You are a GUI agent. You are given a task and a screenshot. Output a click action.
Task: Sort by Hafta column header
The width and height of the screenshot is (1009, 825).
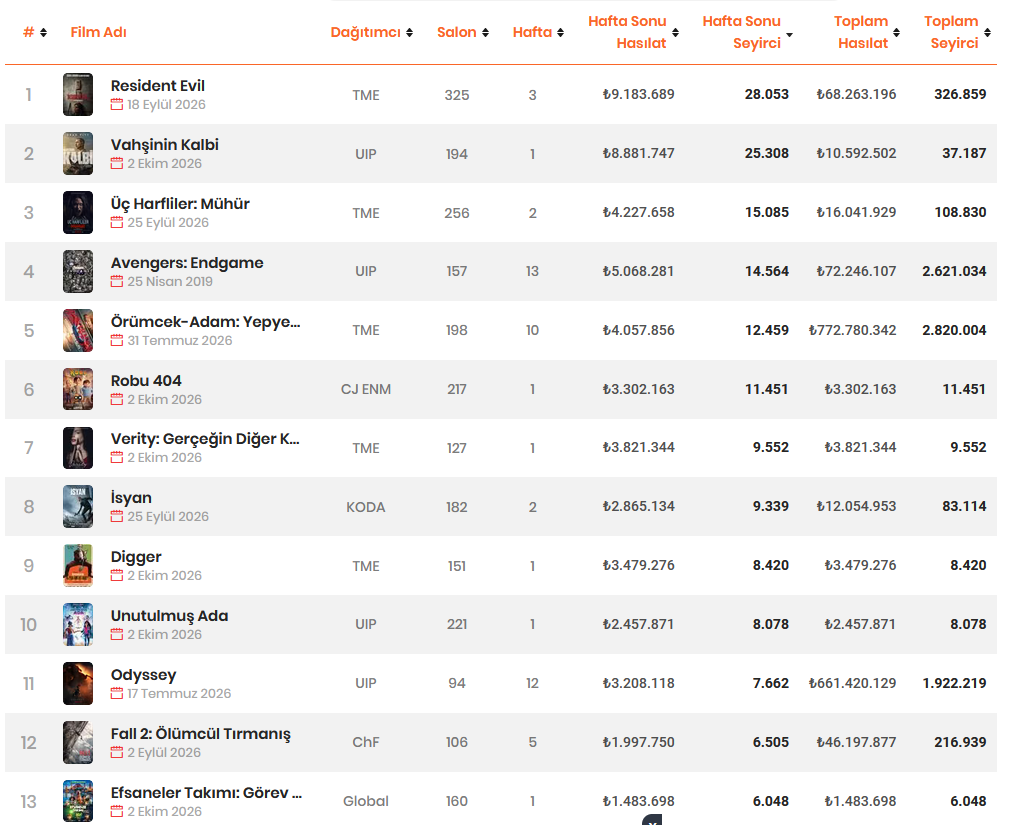click(538, 32)
